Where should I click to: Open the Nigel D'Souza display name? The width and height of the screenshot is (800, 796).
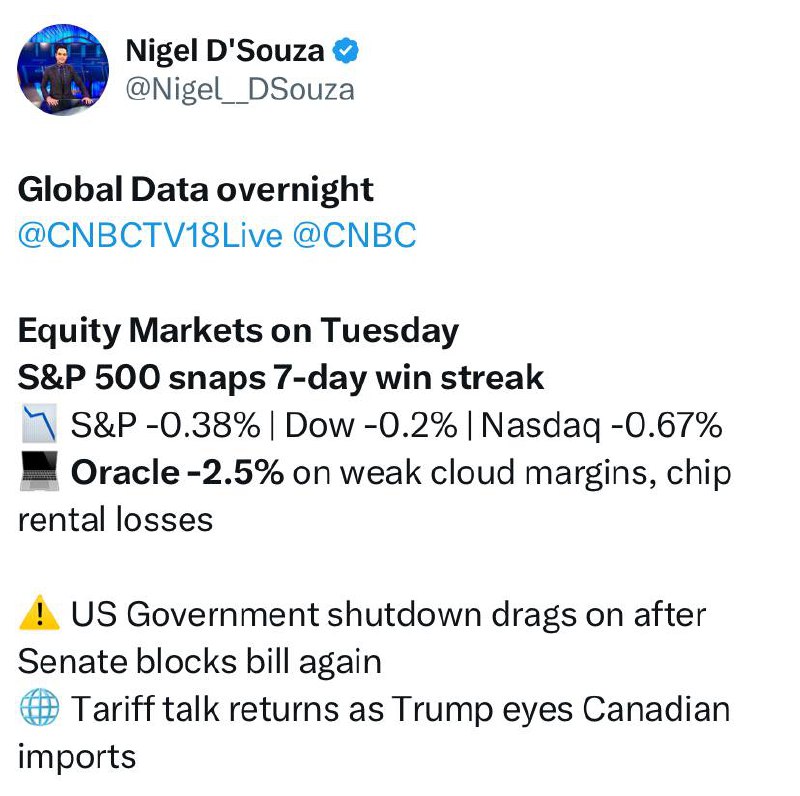click(x=224, y=50)
